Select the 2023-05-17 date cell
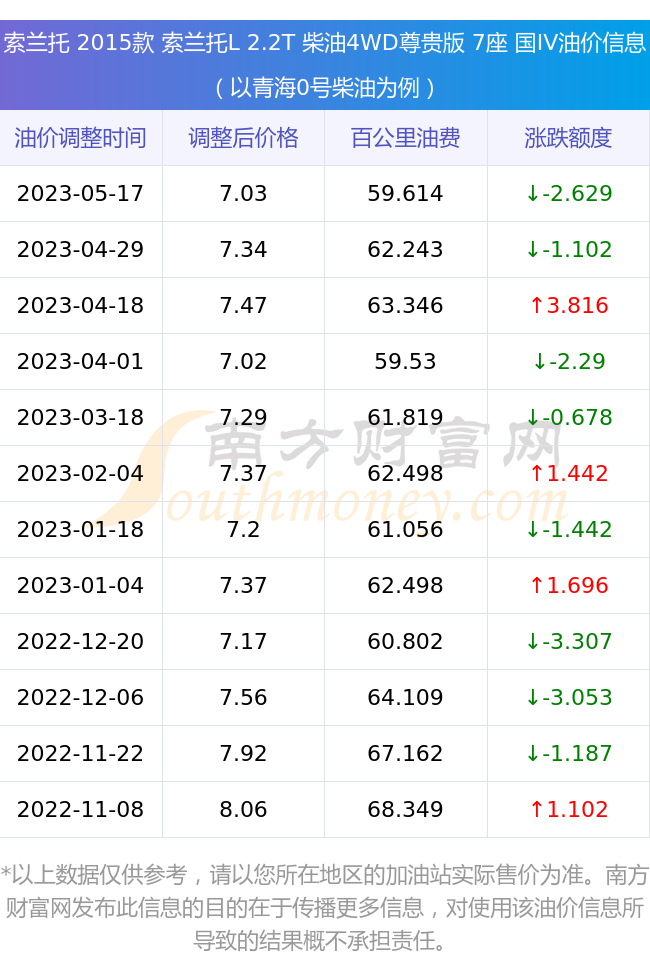This screenshot has width=650, height=957. pyautogui.click(x=81, y=193)
